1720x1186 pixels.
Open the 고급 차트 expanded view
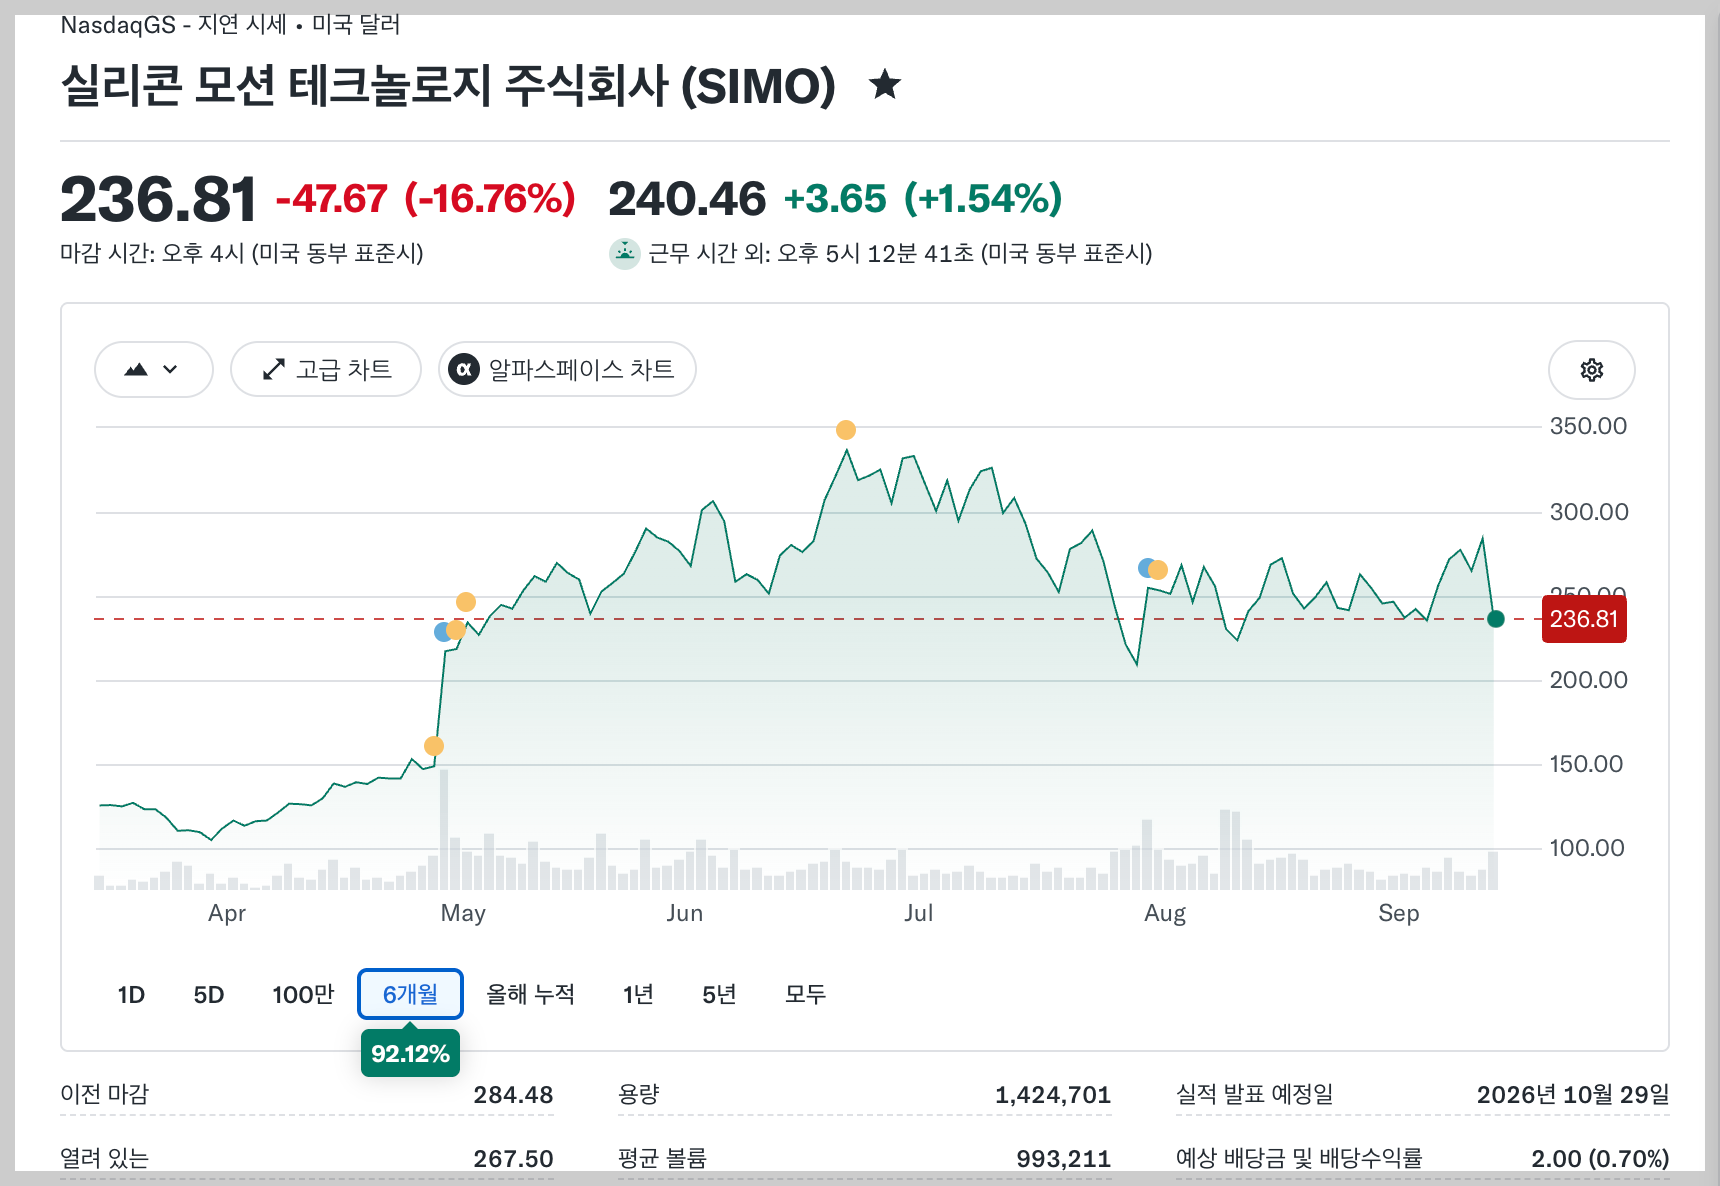326,369
